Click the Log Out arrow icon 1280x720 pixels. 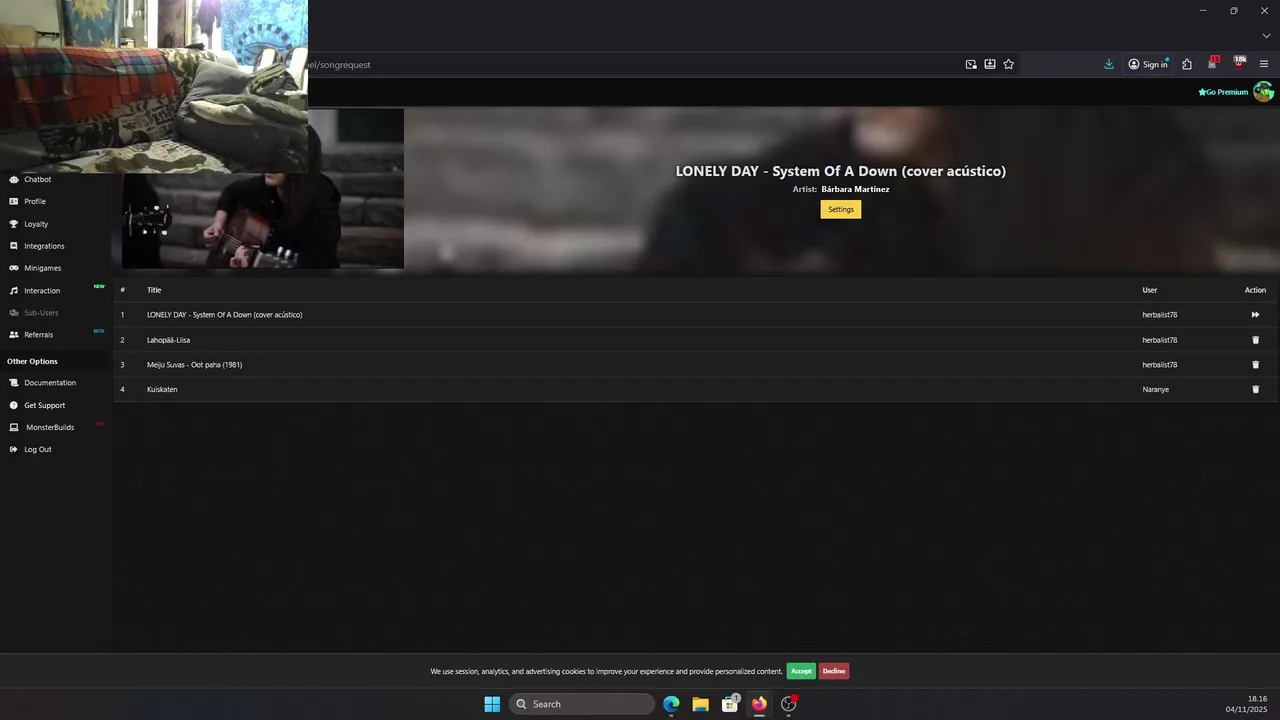14,450
